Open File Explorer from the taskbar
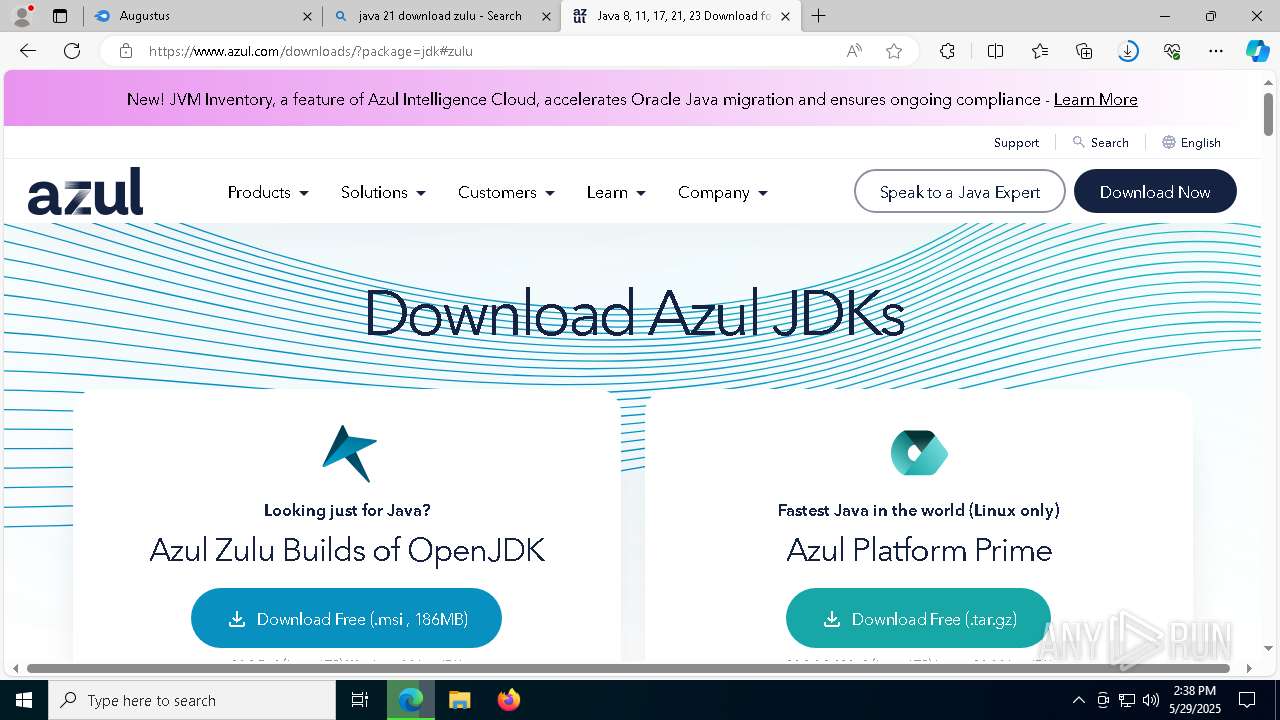1280x720 pixels. [459, 700]
